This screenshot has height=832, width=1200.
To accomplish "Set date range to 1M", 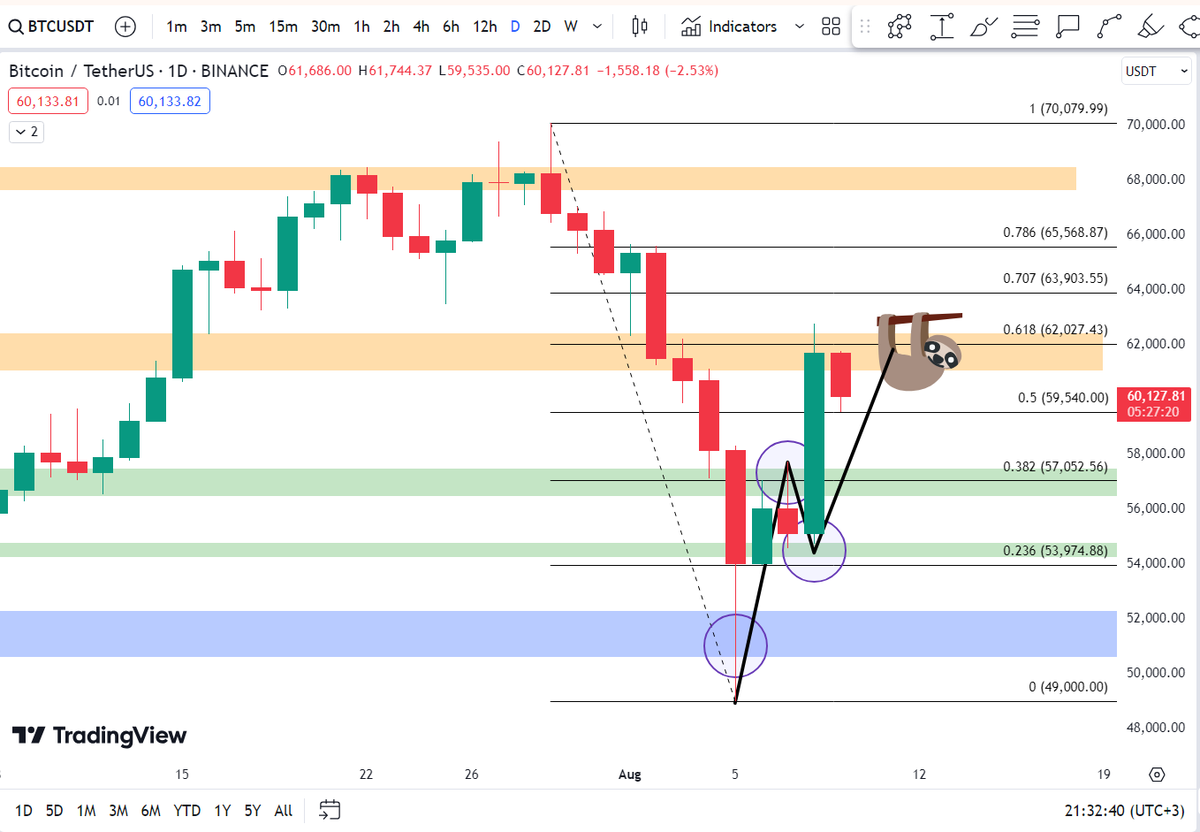I will (86, 810).
